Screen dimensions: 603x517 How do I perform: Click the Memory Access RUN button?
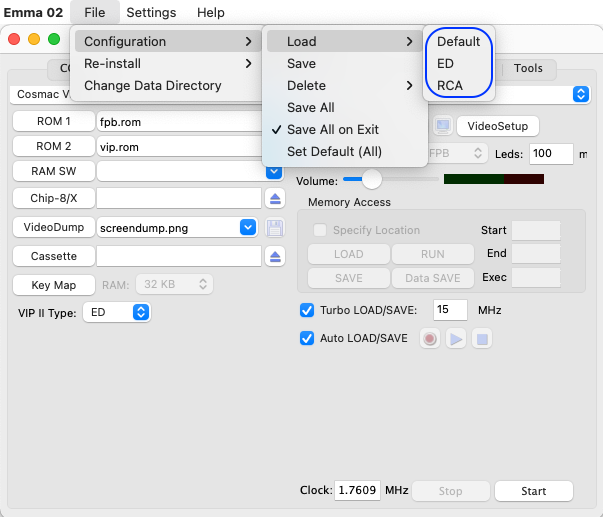click(x=433, y=254)
